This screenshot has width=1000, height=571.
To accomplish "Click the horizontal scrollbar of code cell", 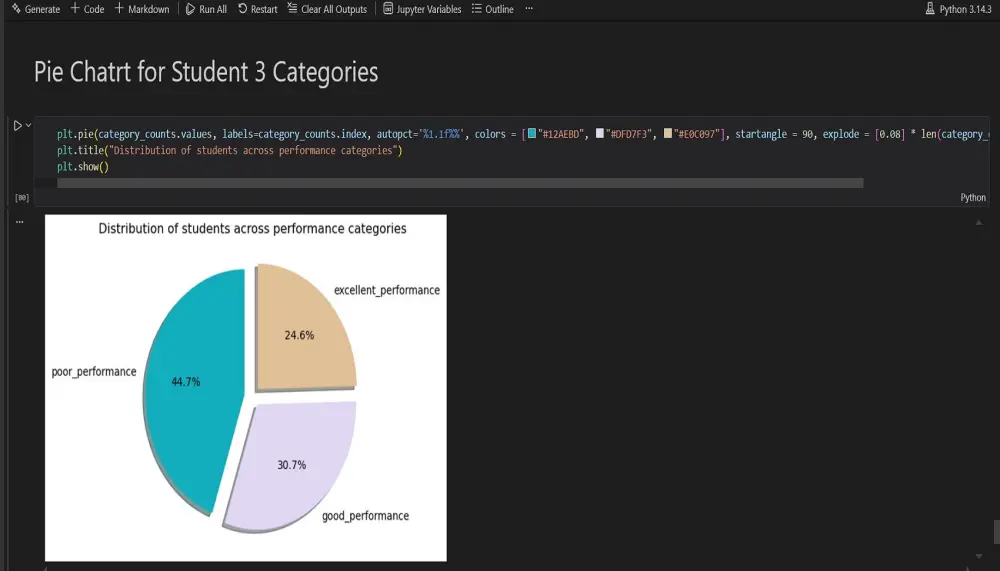I will point(460,183).
